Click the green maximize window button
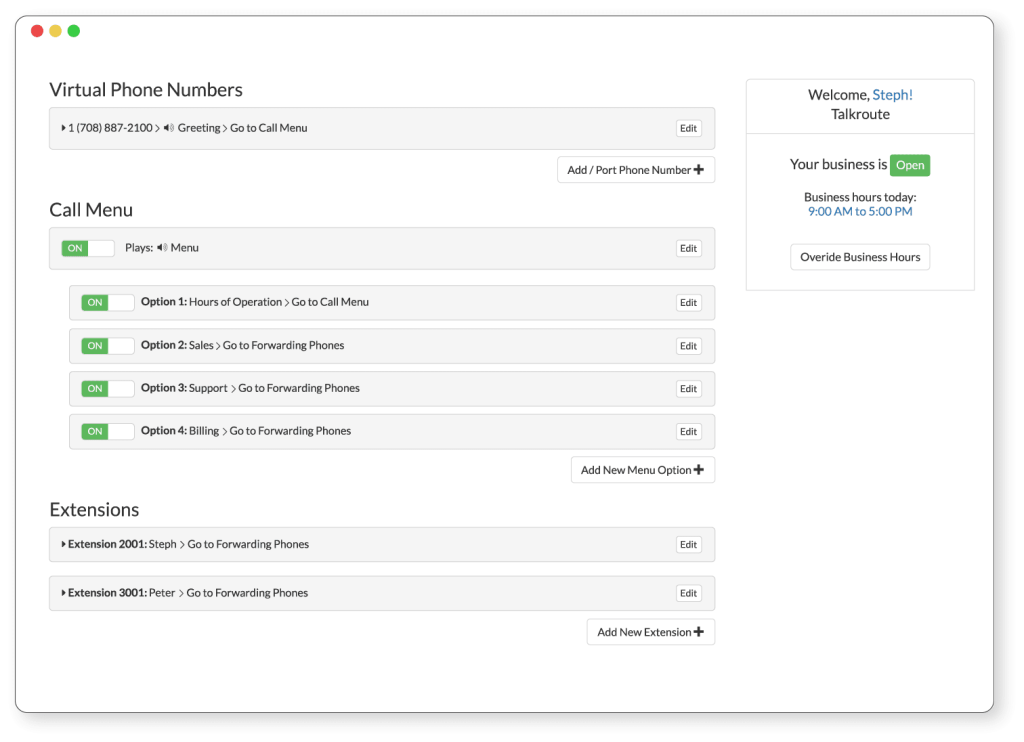The width and height of the screenshot is (1024, 742). click(x=74, y=31)
